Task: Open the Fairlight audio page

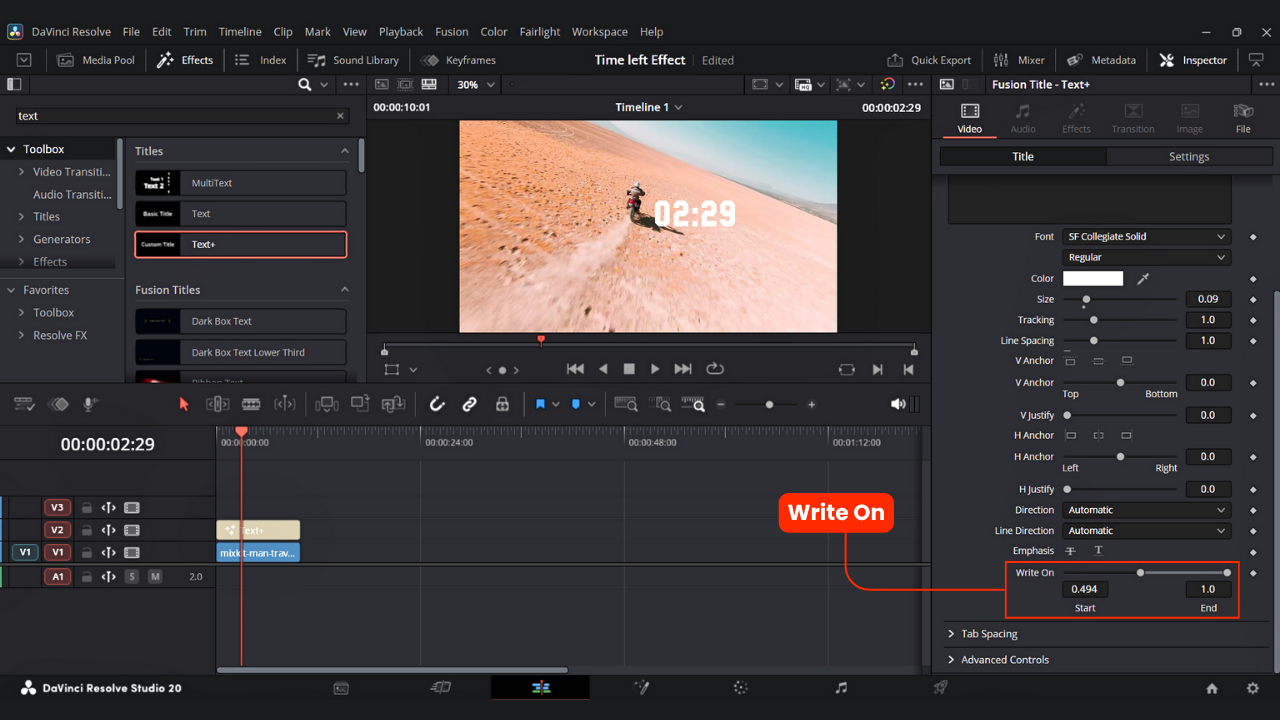Action: click(x=840, y=687)
